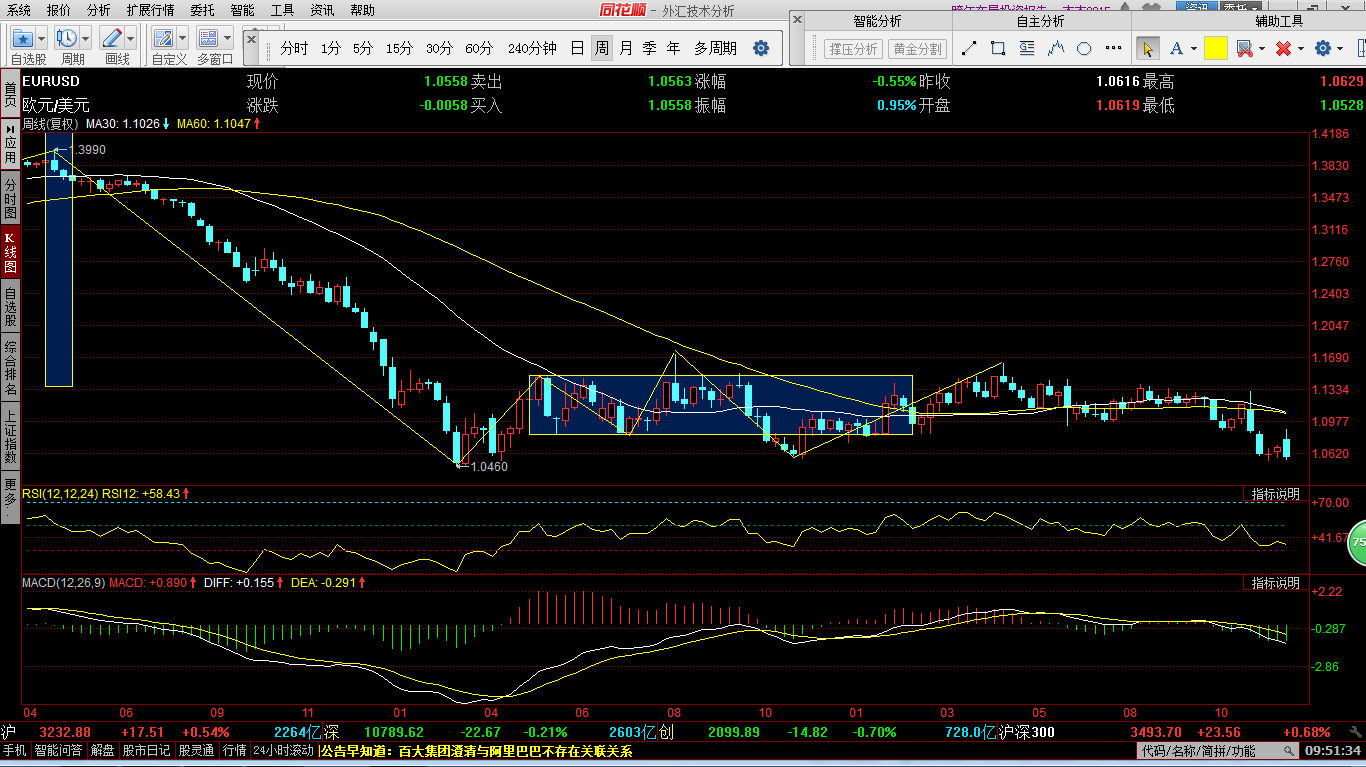This screenshot has width=1366, height=767.
Task: Switch chart period to 日 daily
Action: coord(577,48)
